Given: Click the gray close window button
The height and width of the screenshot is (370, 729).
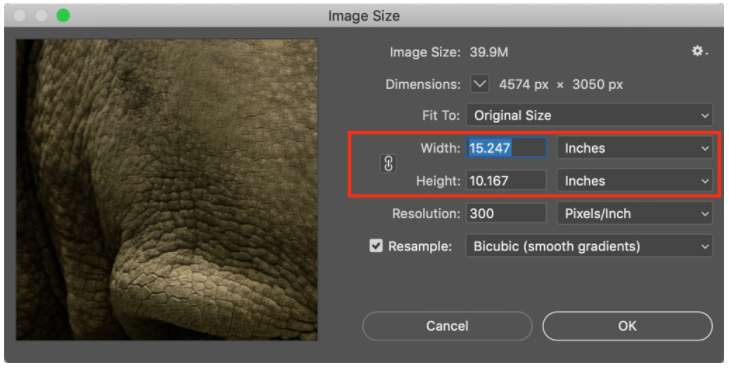Looking at the screenshot, I should point(20,16).
